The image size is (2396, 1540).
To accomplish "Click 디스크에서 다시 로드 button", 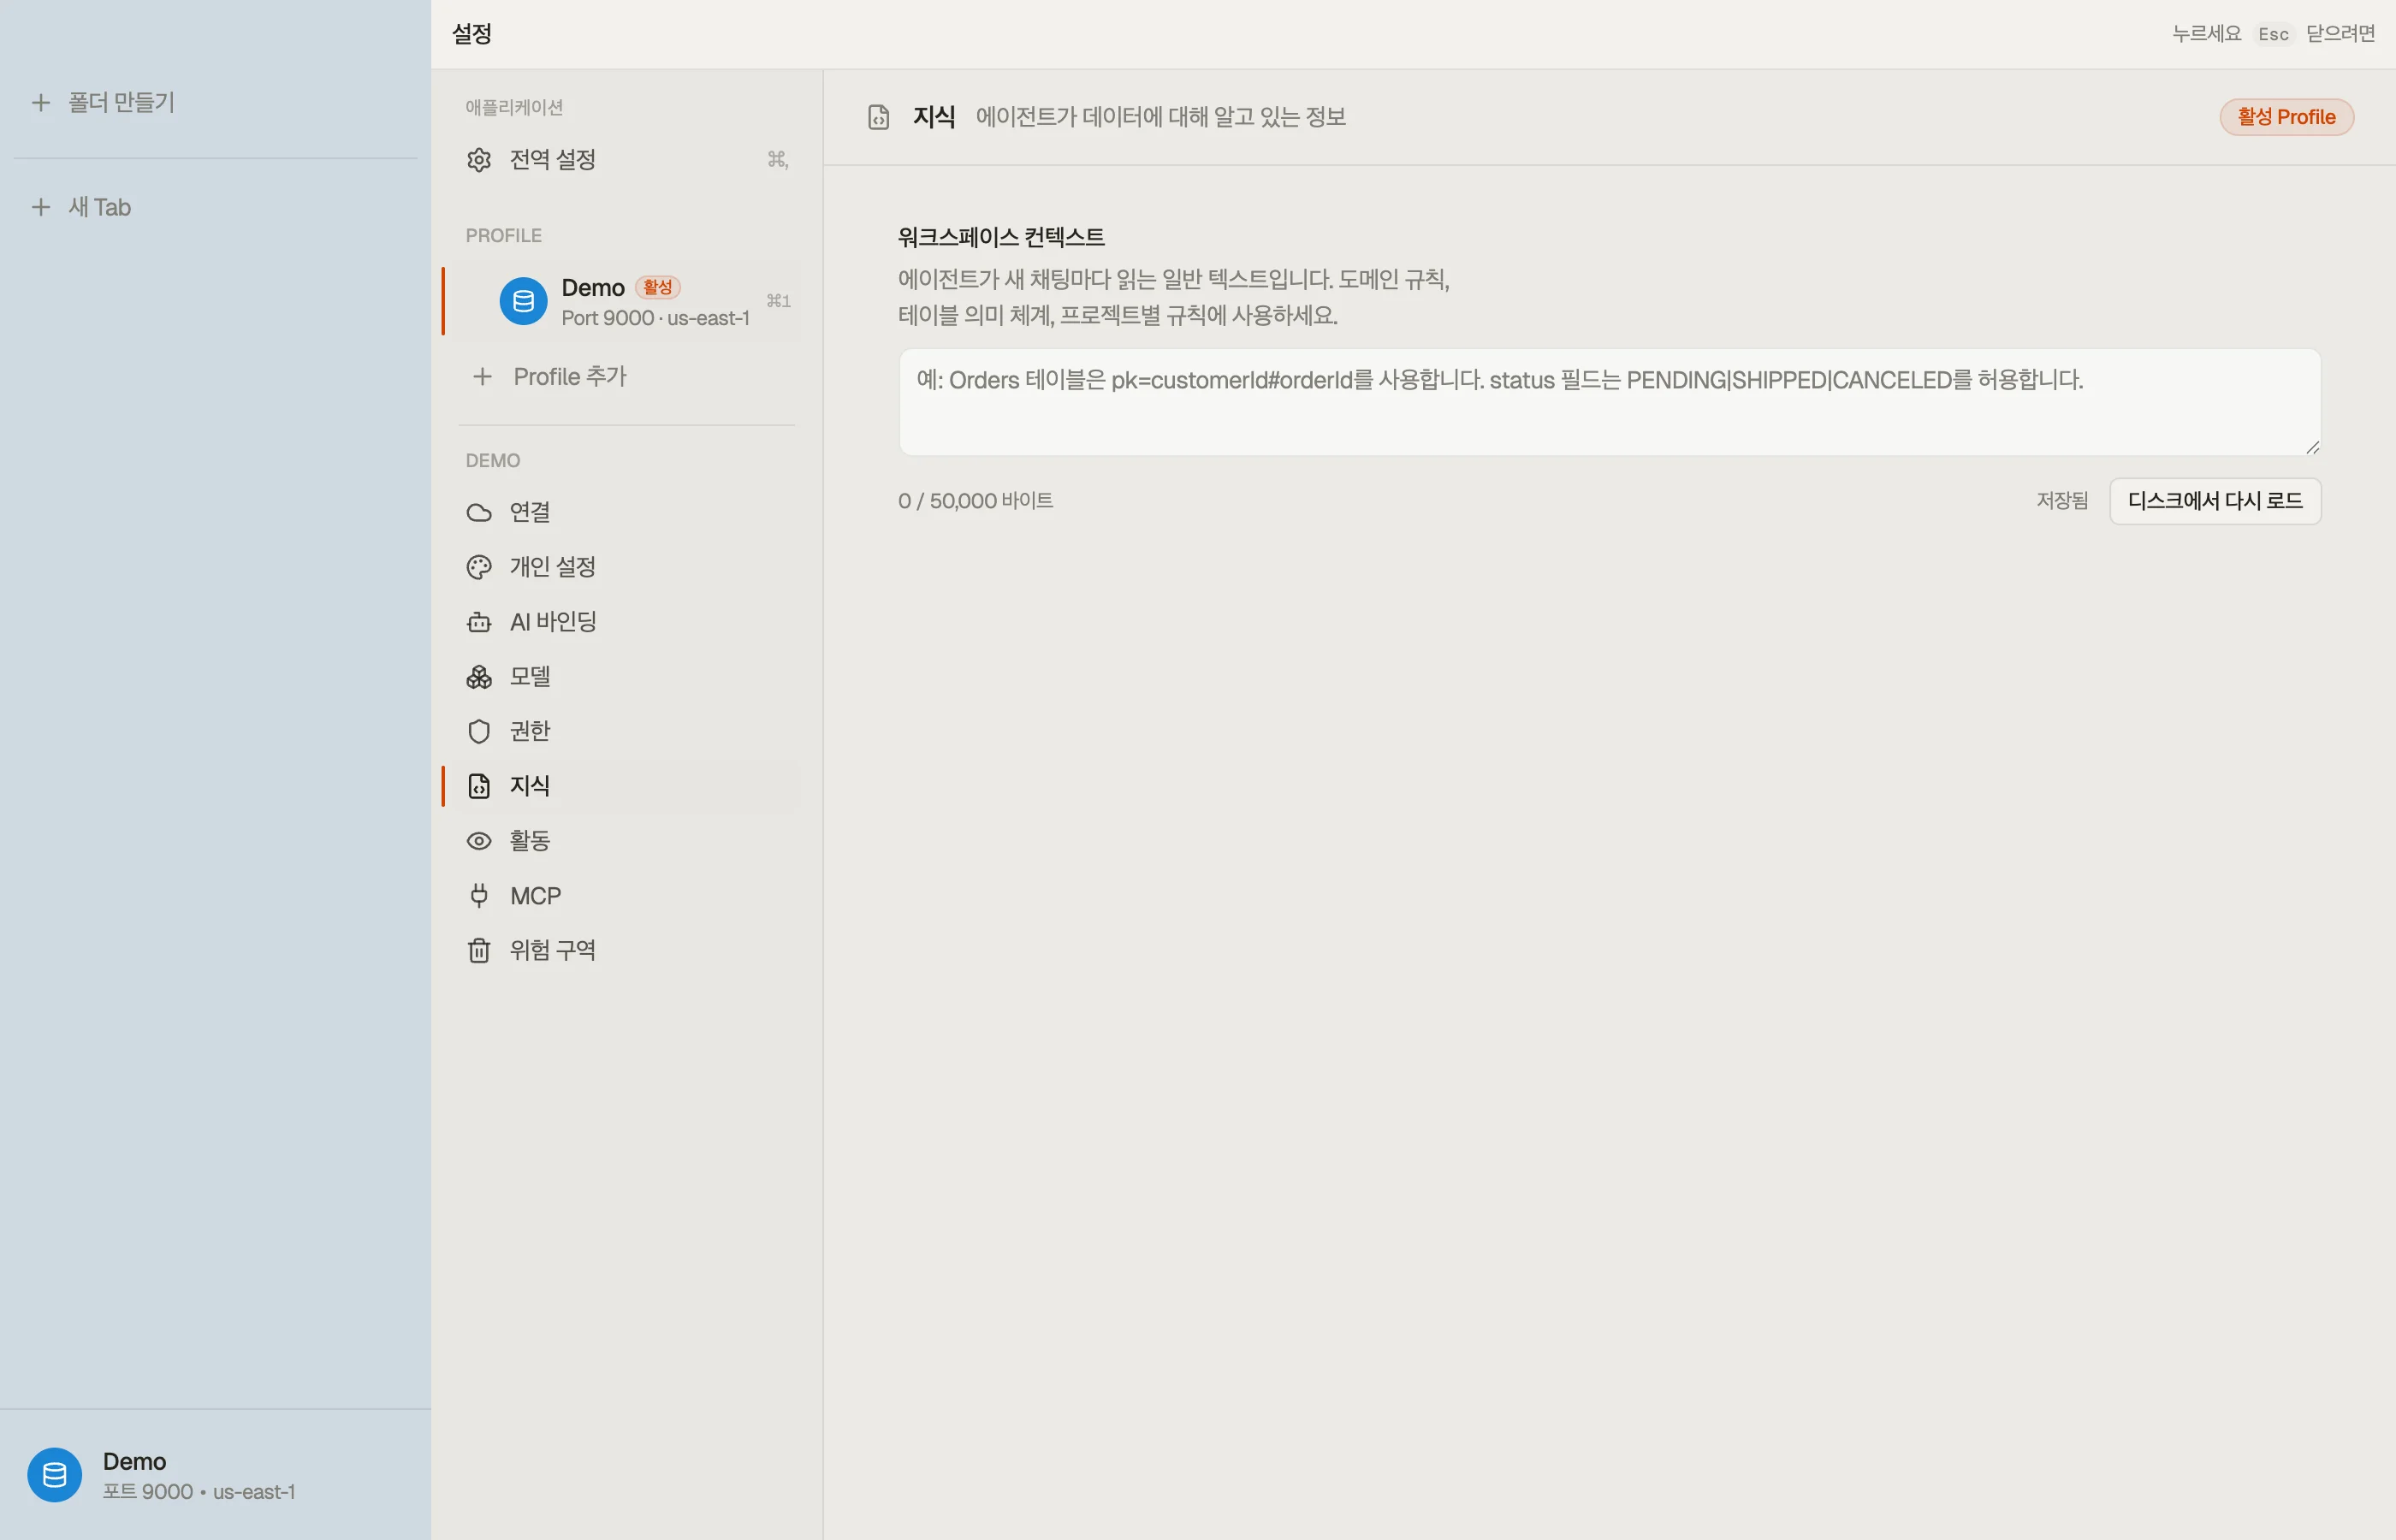I will click(x=2215, y=501).
